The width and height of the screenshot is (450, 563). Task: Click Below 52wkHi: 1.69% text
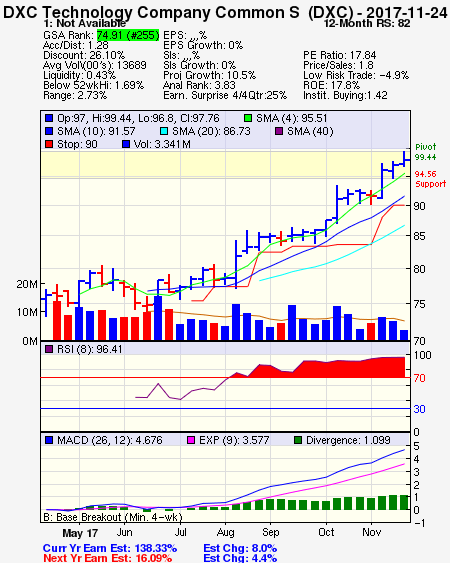point(93,85)
